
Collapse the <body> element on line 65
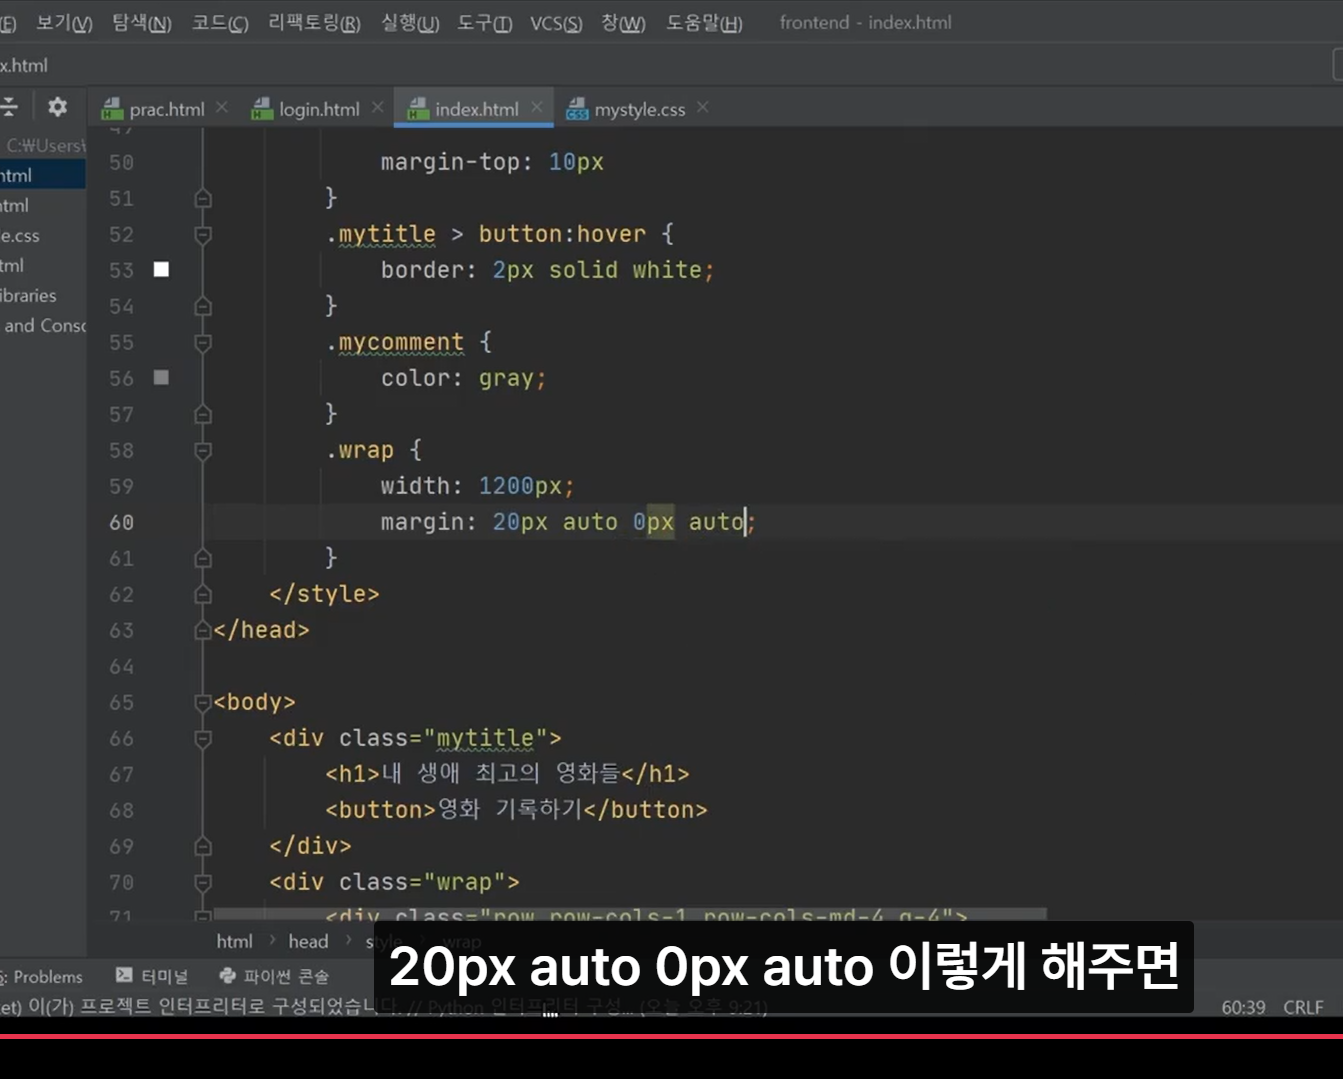coord(203,702)
